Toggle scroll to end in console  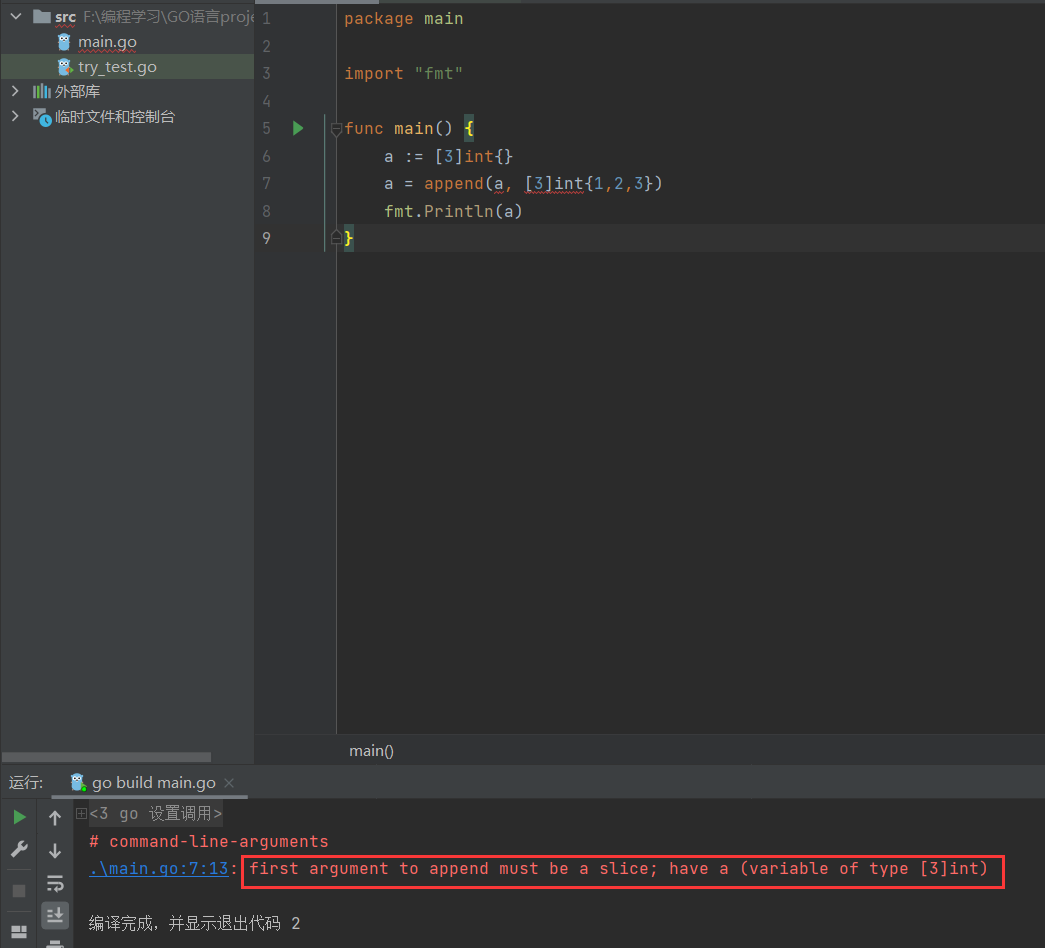point(55,915)
